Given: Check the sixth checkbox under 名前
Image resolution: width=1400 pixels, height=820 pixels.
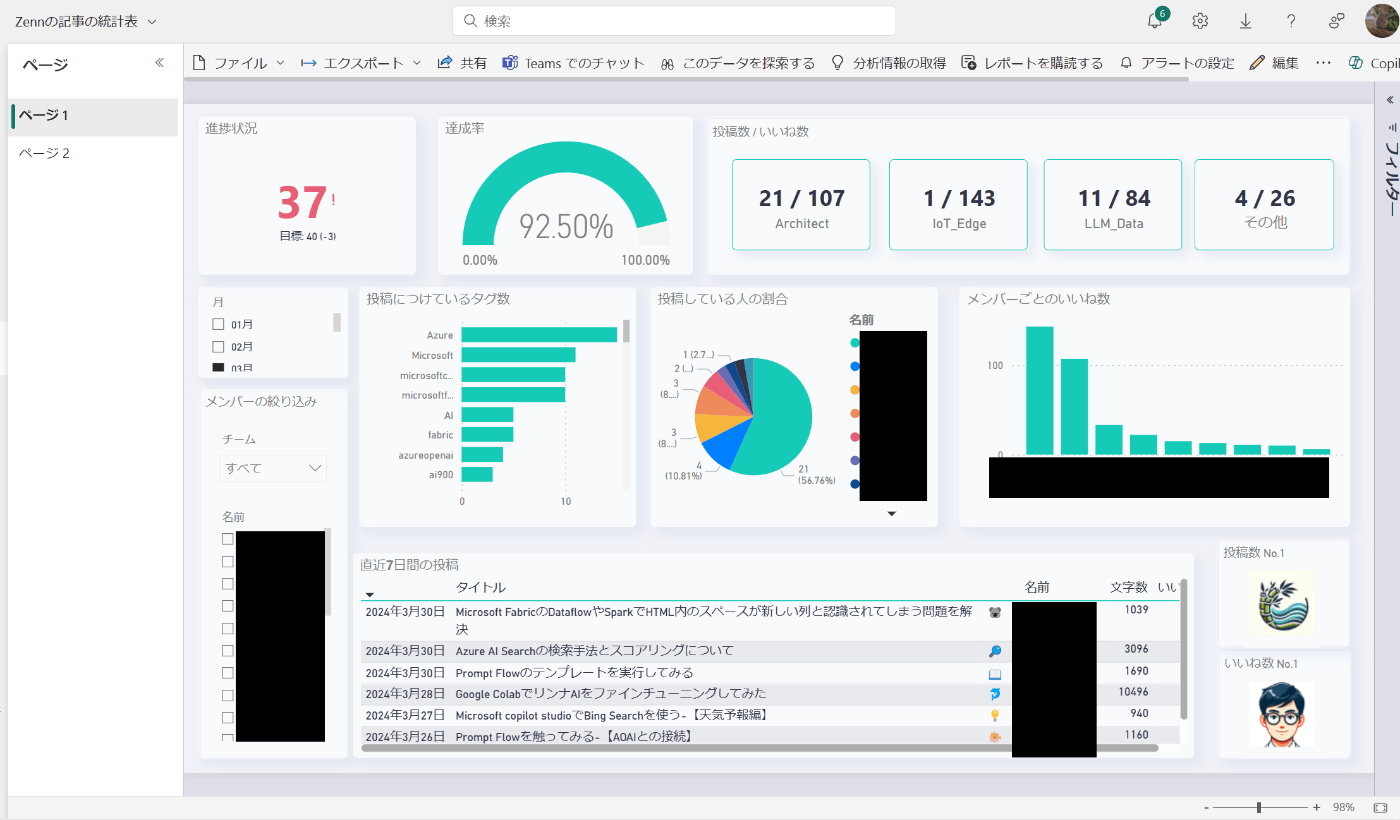Looking at the screenshot, I should pyautogui.click(x=228, y=651).
